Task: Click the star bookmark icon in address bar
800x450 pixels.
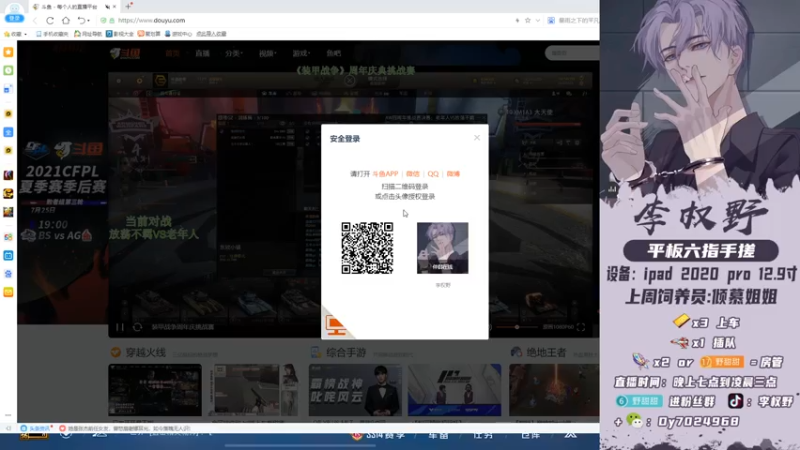Action: (x=528, y=20)
